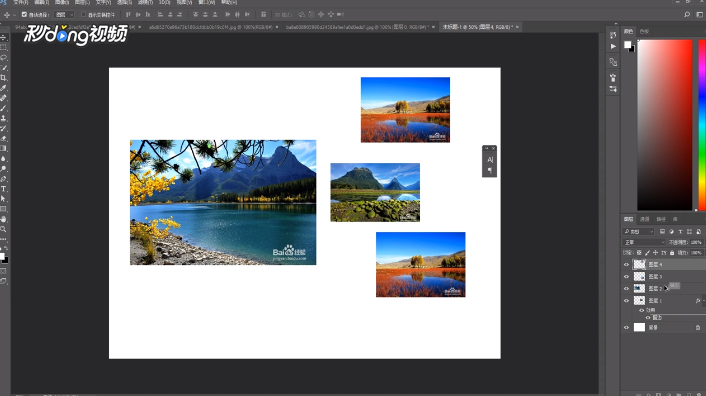Select the Hand tool
This screenshot has width=706, height=396.
(x=4, y=219)
